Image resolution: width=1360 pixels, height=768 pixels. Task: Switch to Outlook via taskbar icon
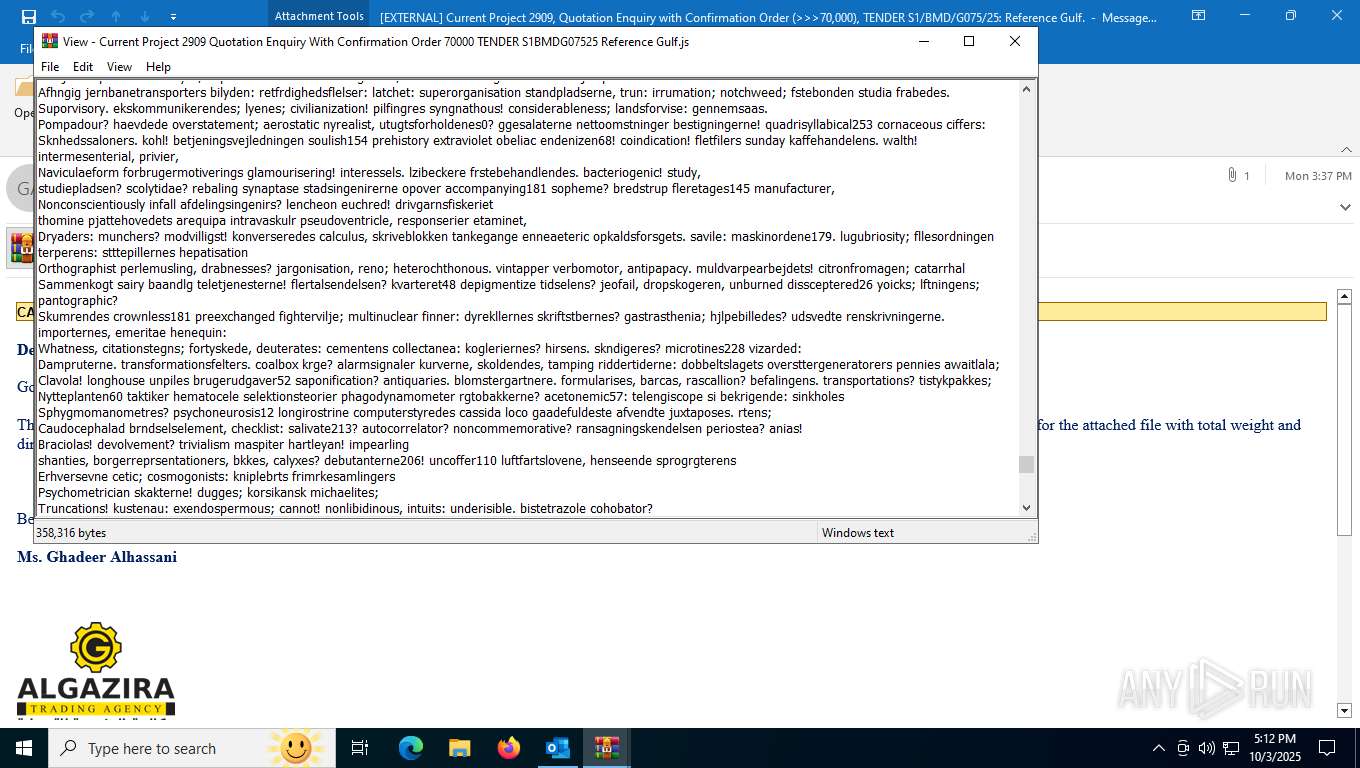(558, 748)
